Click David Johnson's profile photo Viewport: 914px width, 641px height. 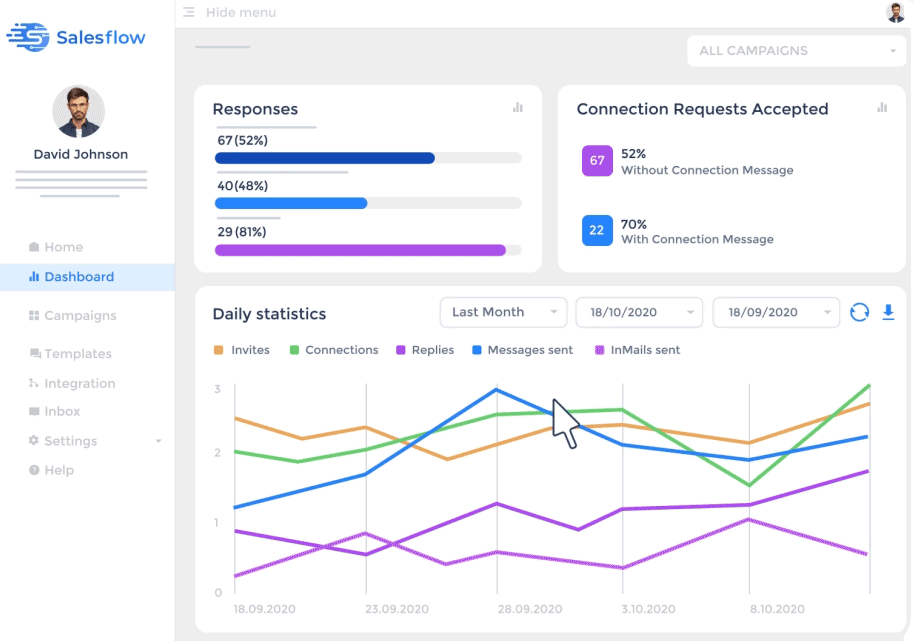tap(79, 111)
